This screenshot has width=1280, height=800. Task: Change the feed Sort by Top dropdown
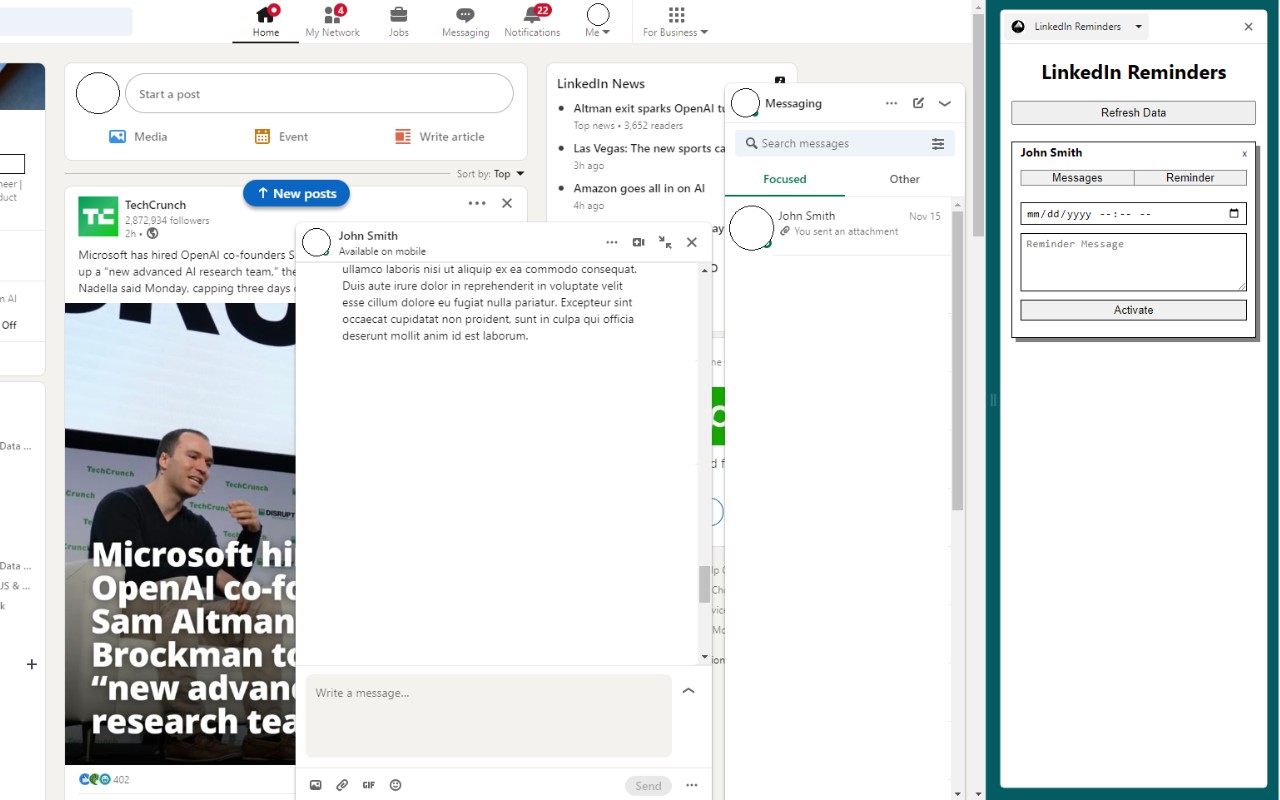[x=491, y=174]
